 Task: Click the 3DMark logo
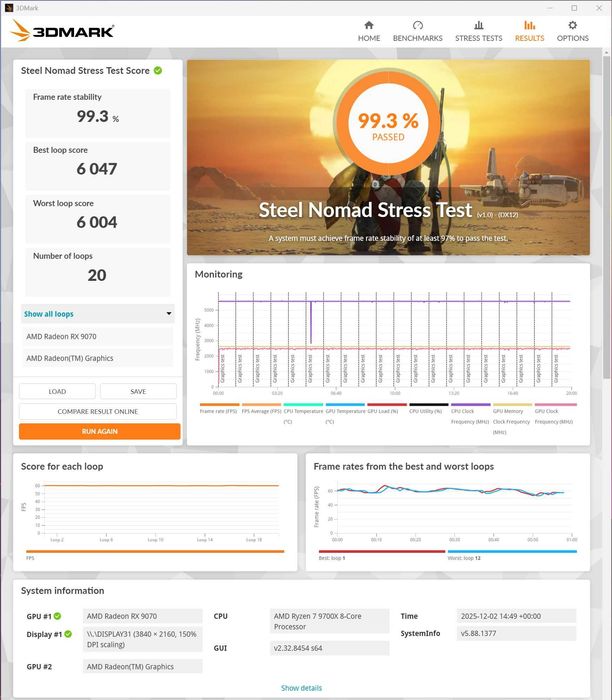coord(62,31)
